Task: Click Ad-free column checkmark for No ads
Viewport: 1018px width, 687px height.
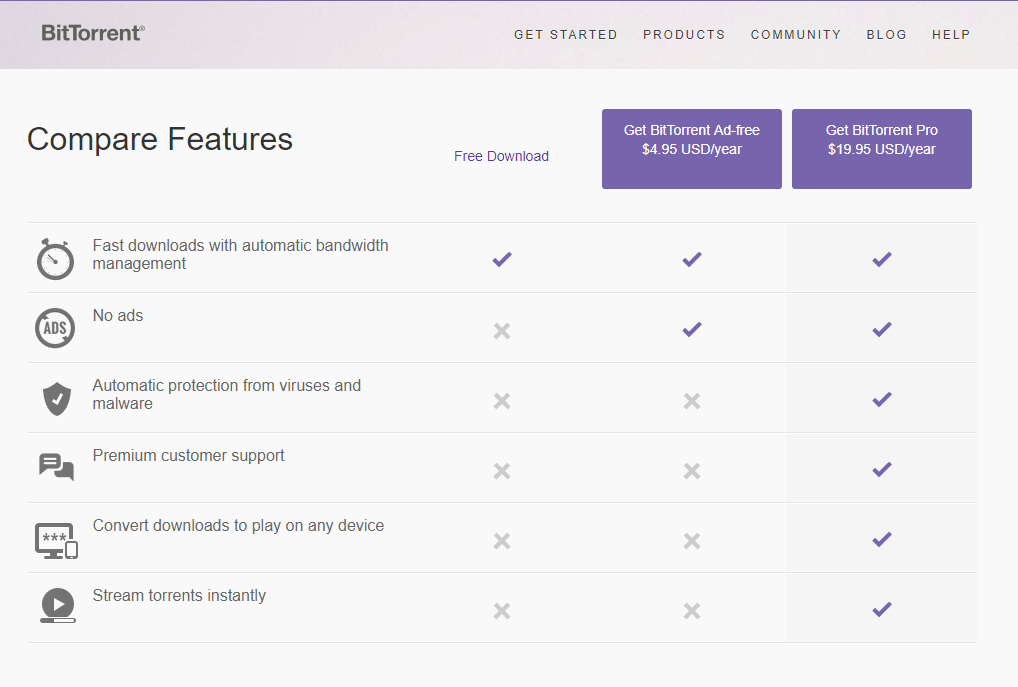Action: pyautogui.click(x=692, y=329)
